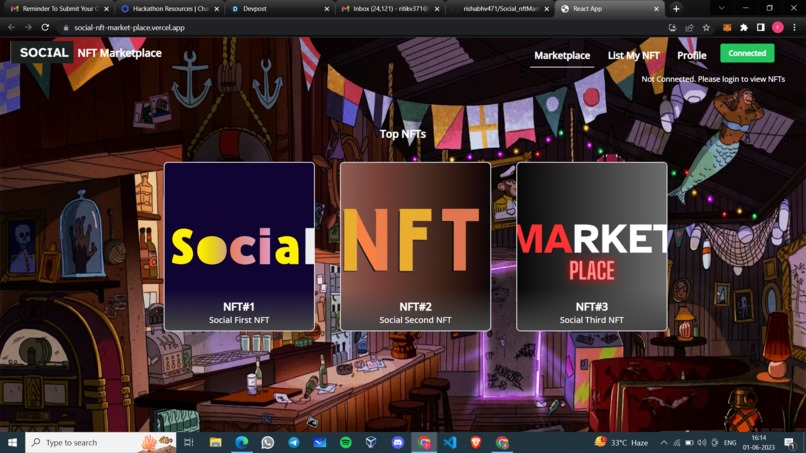Select the 'Social First NFT' caption

coord(239,320)
